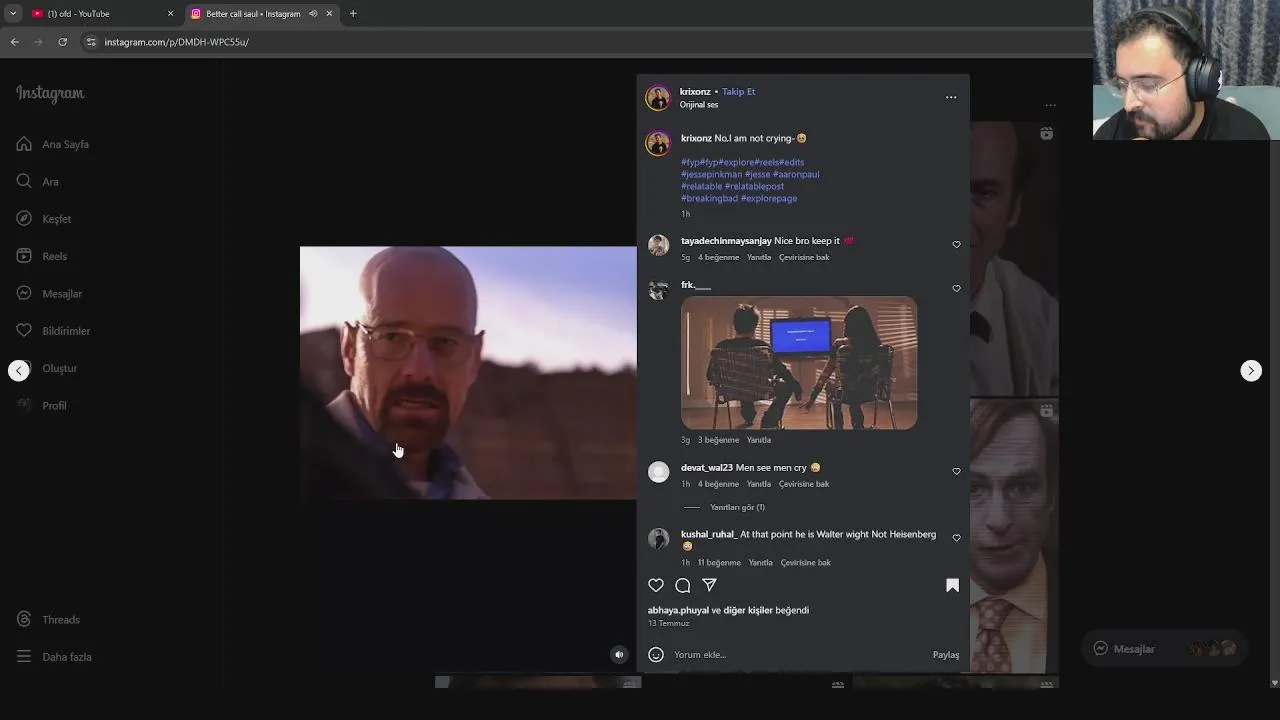Follow krixonz with Takip Et
The height and width of the screenshot is (720, 1280).
click(x=738, y=92)
